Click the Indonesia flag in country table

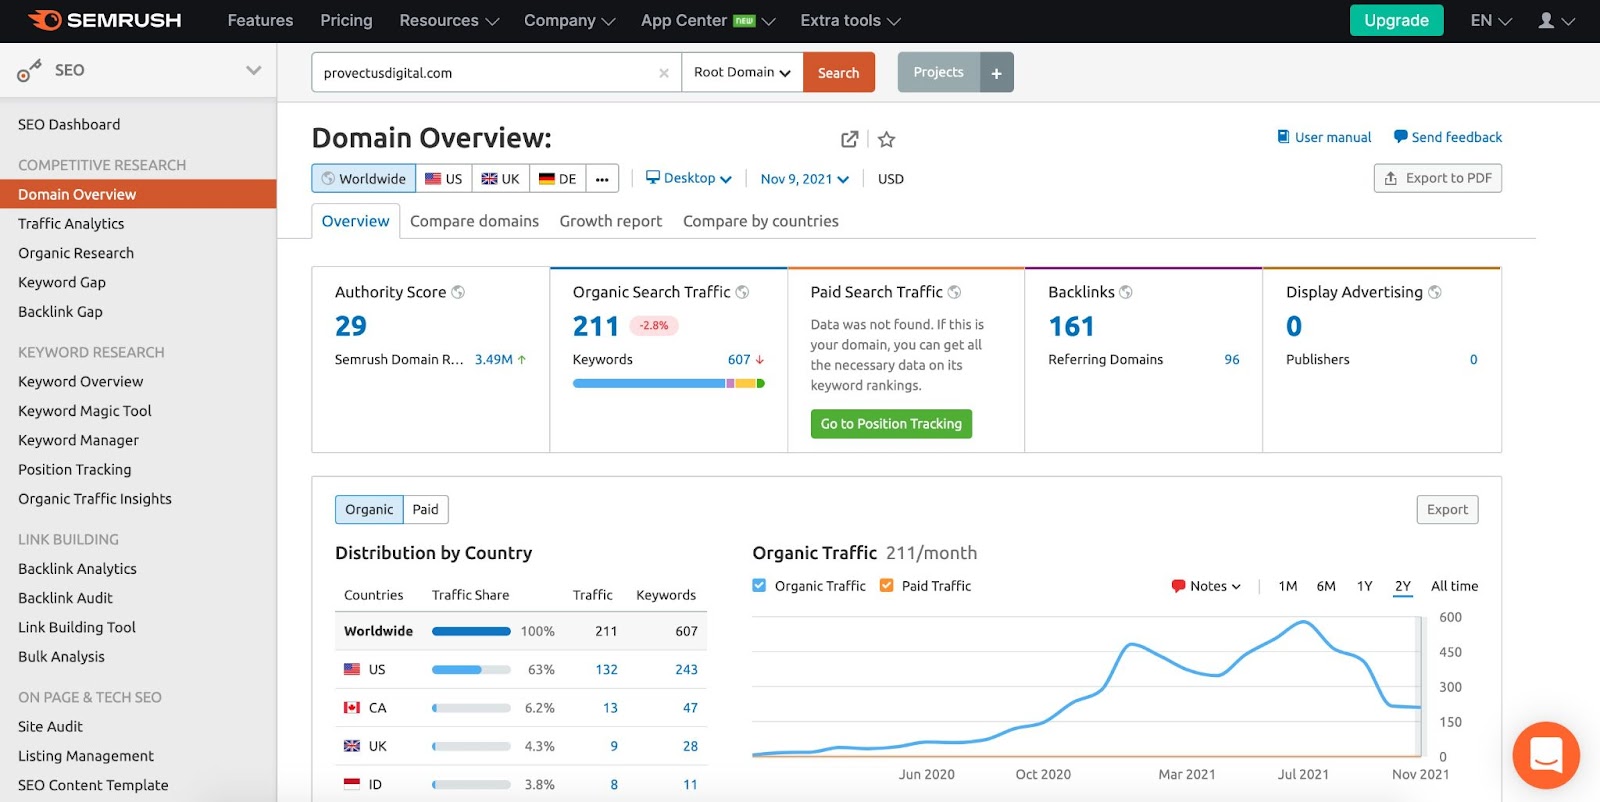point(352,785)
